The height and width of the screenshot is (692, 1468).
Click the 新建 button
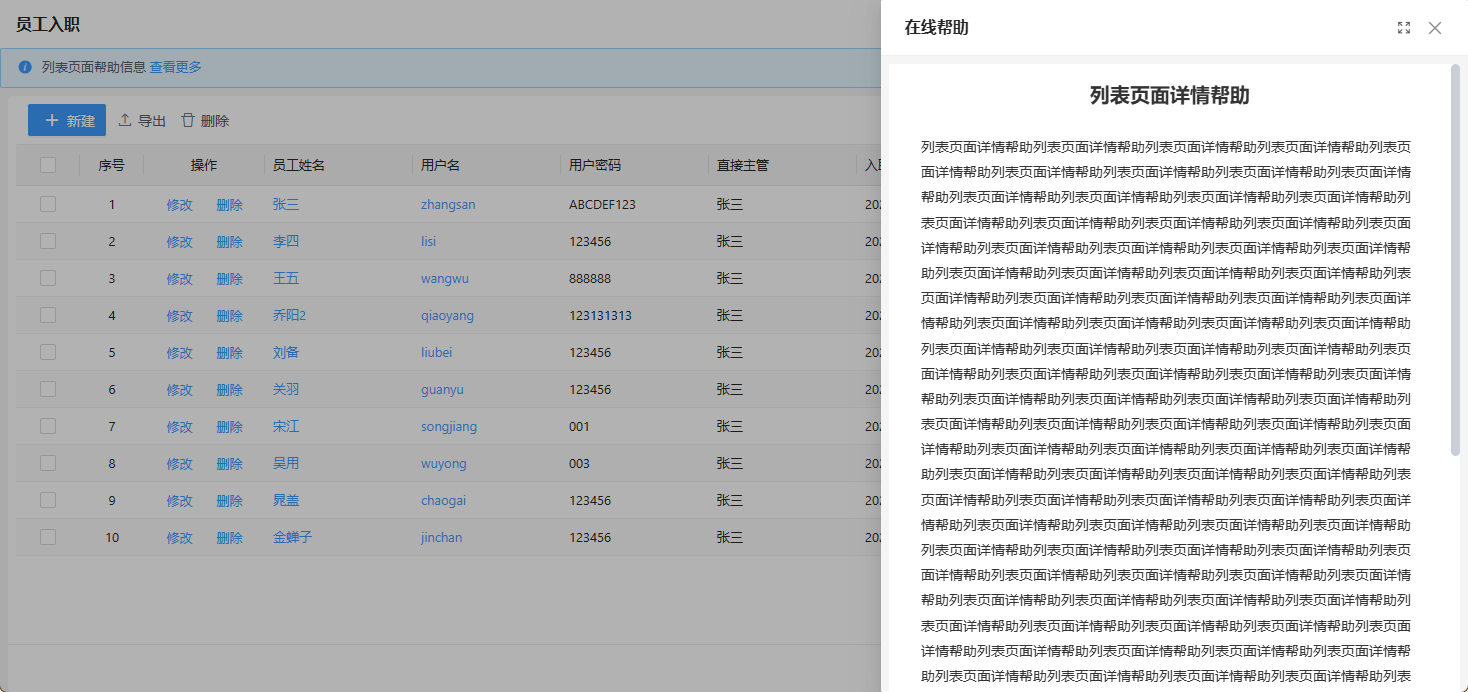coord(67,121)
